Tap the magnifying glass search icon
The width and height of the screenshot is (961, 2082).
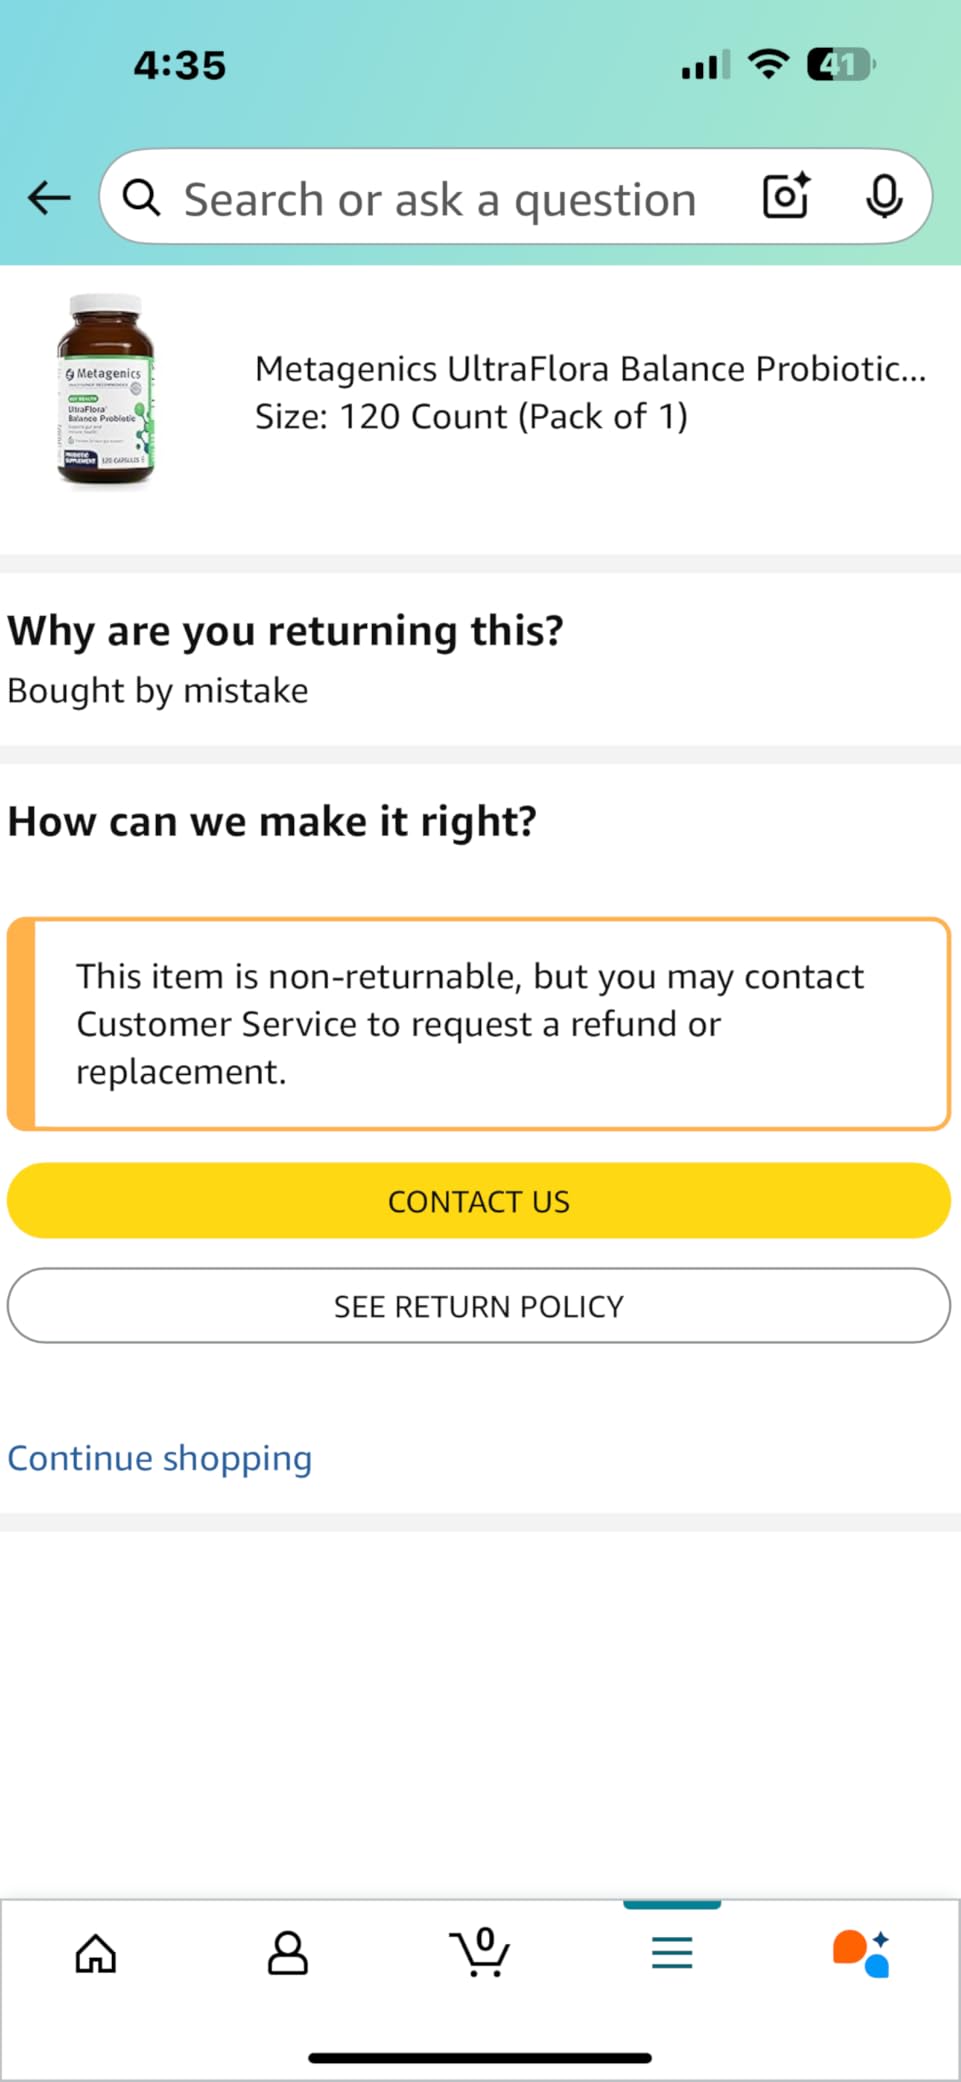click(x=141, y=198)
